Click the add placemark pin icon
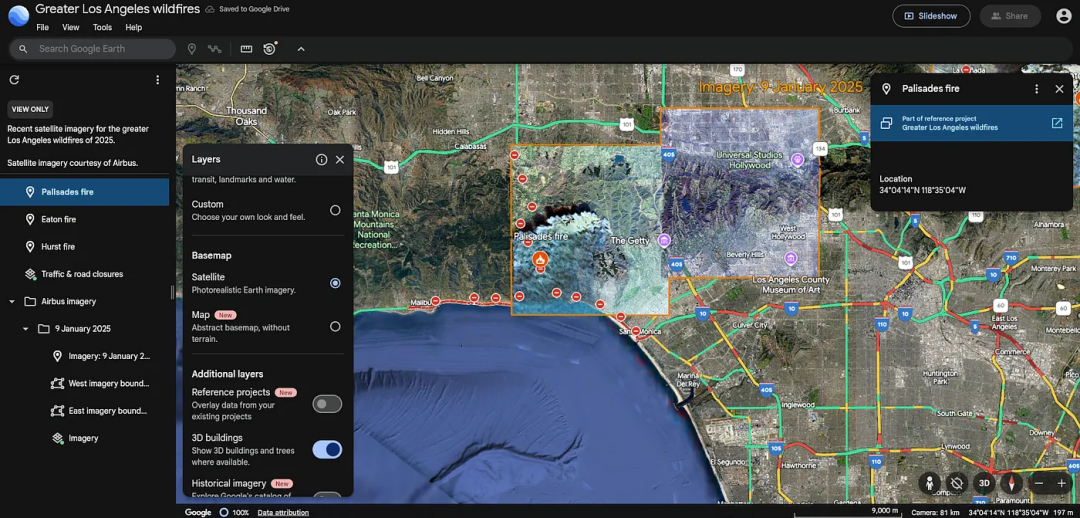This screenshot has height=518, width=1080. pos(192,49)
